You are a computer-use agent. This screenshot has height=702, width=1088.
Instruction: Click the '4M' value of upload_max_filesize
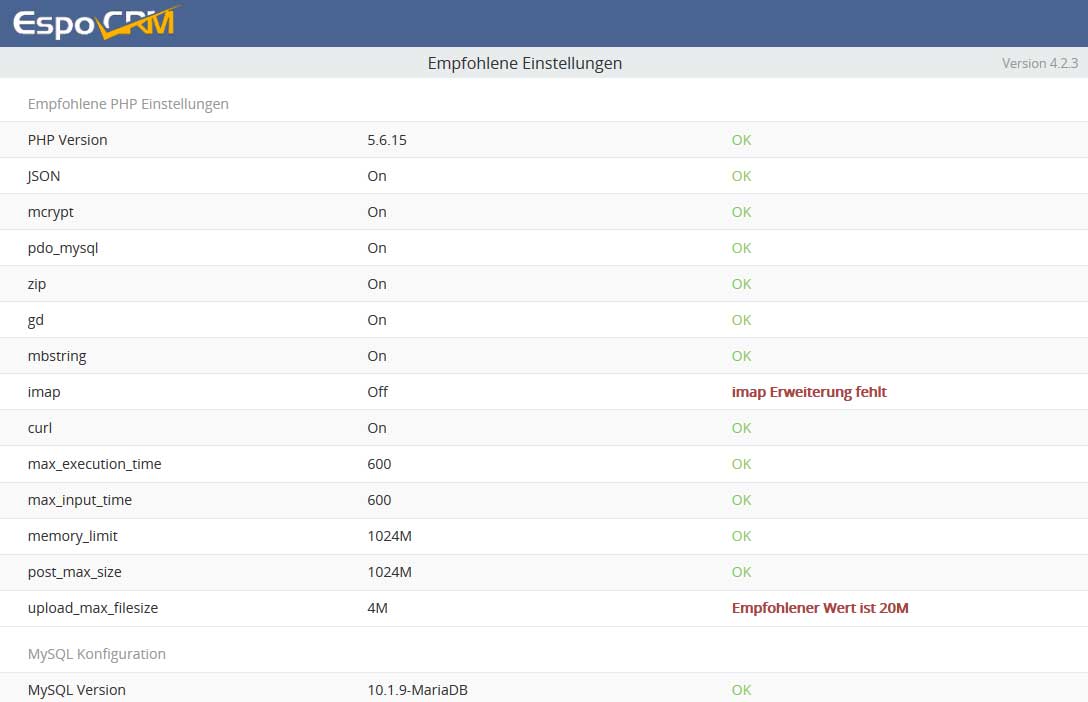point(378,607)
